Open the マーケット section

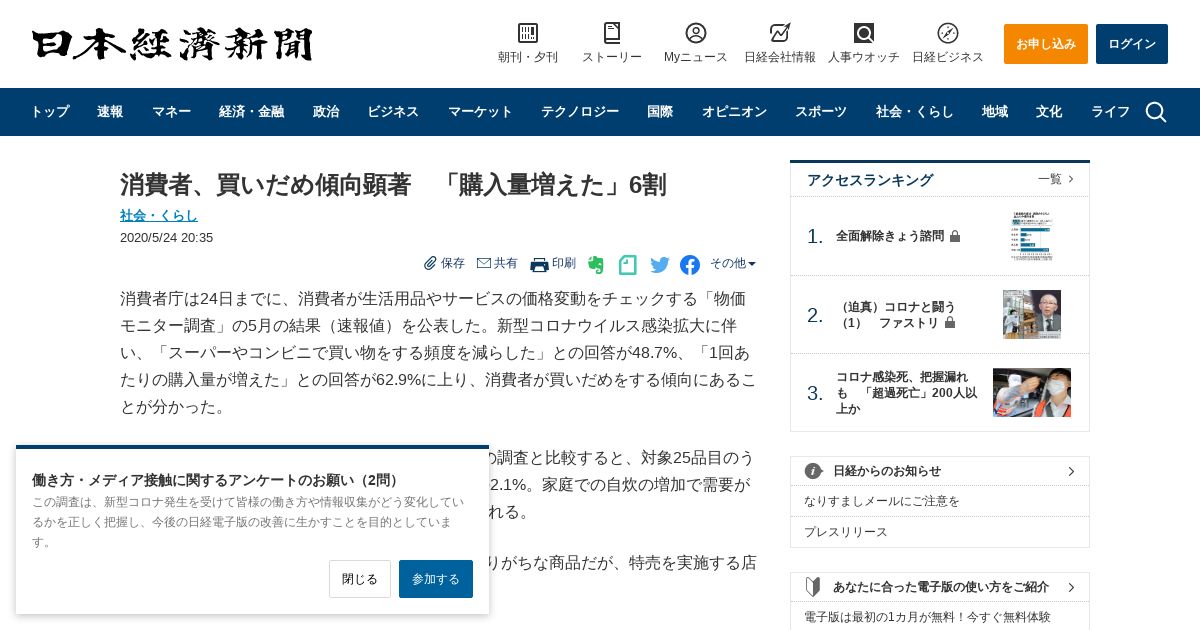480,112
